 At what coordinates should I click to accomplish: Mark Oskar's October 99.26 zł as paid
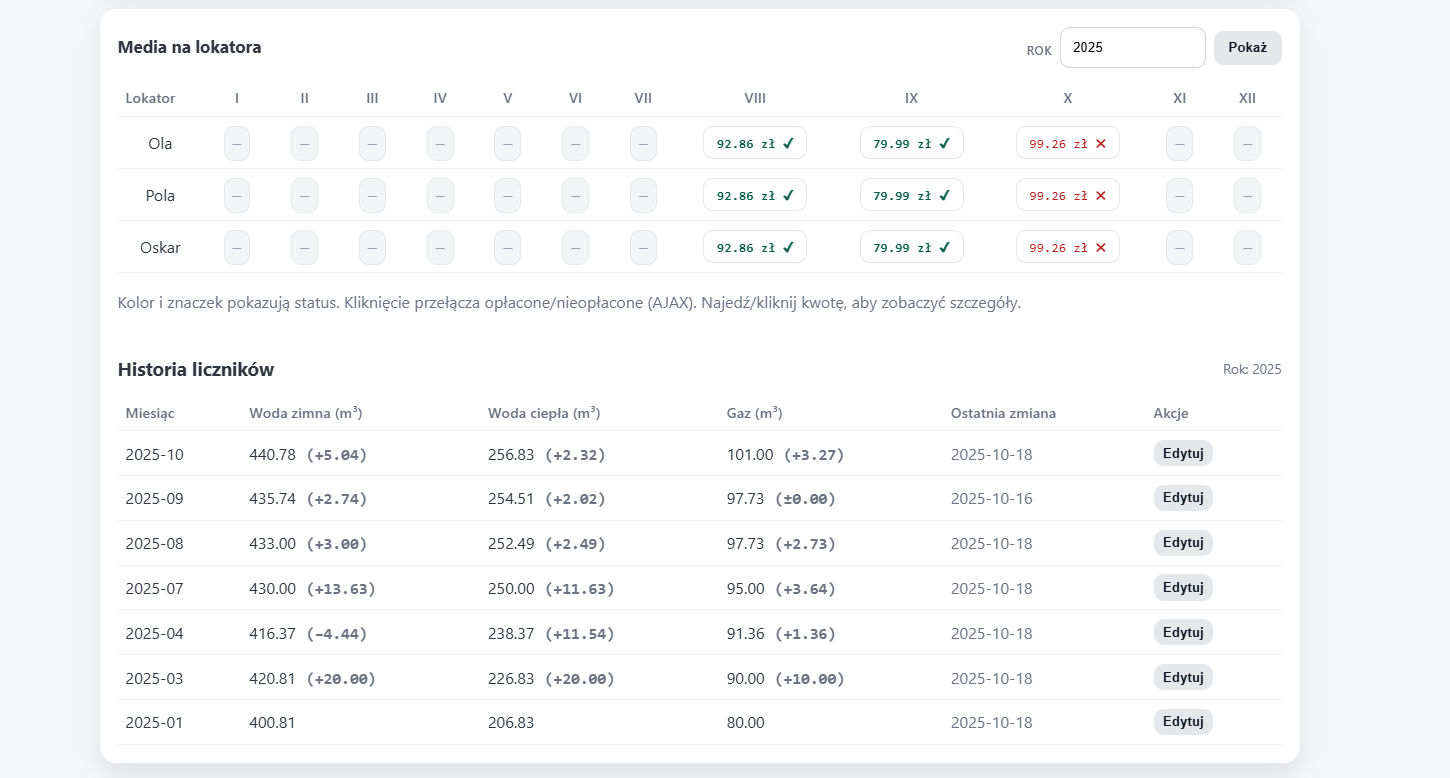point(1067,247)
